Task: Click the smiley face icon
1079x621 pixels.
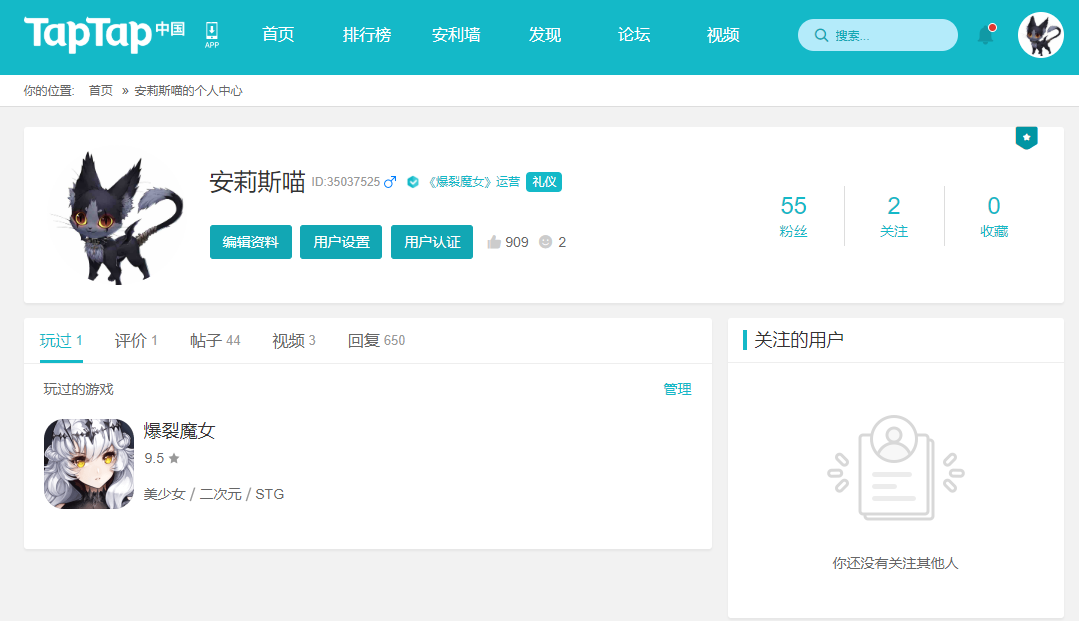Action: [546, 242]
